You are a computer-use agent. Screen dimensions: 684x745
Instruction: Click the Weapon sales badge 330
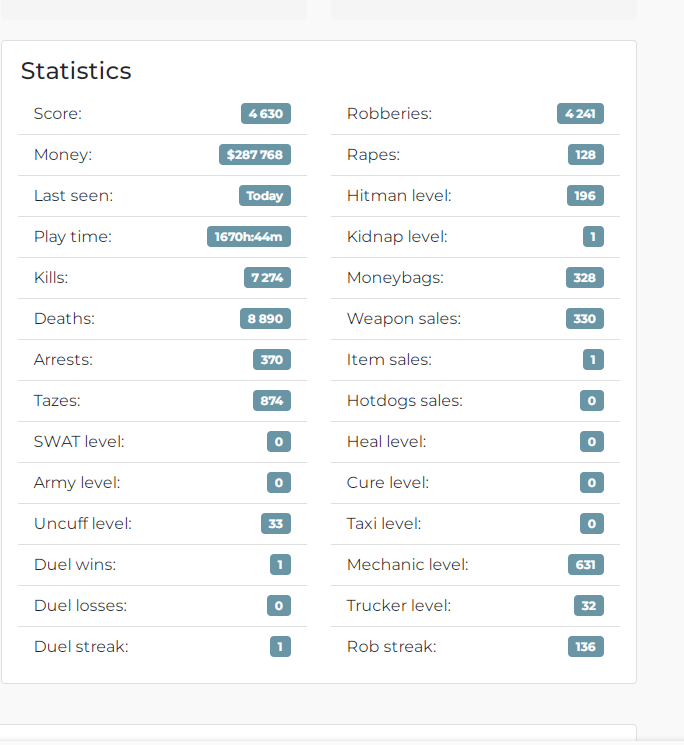click(585, 318)
